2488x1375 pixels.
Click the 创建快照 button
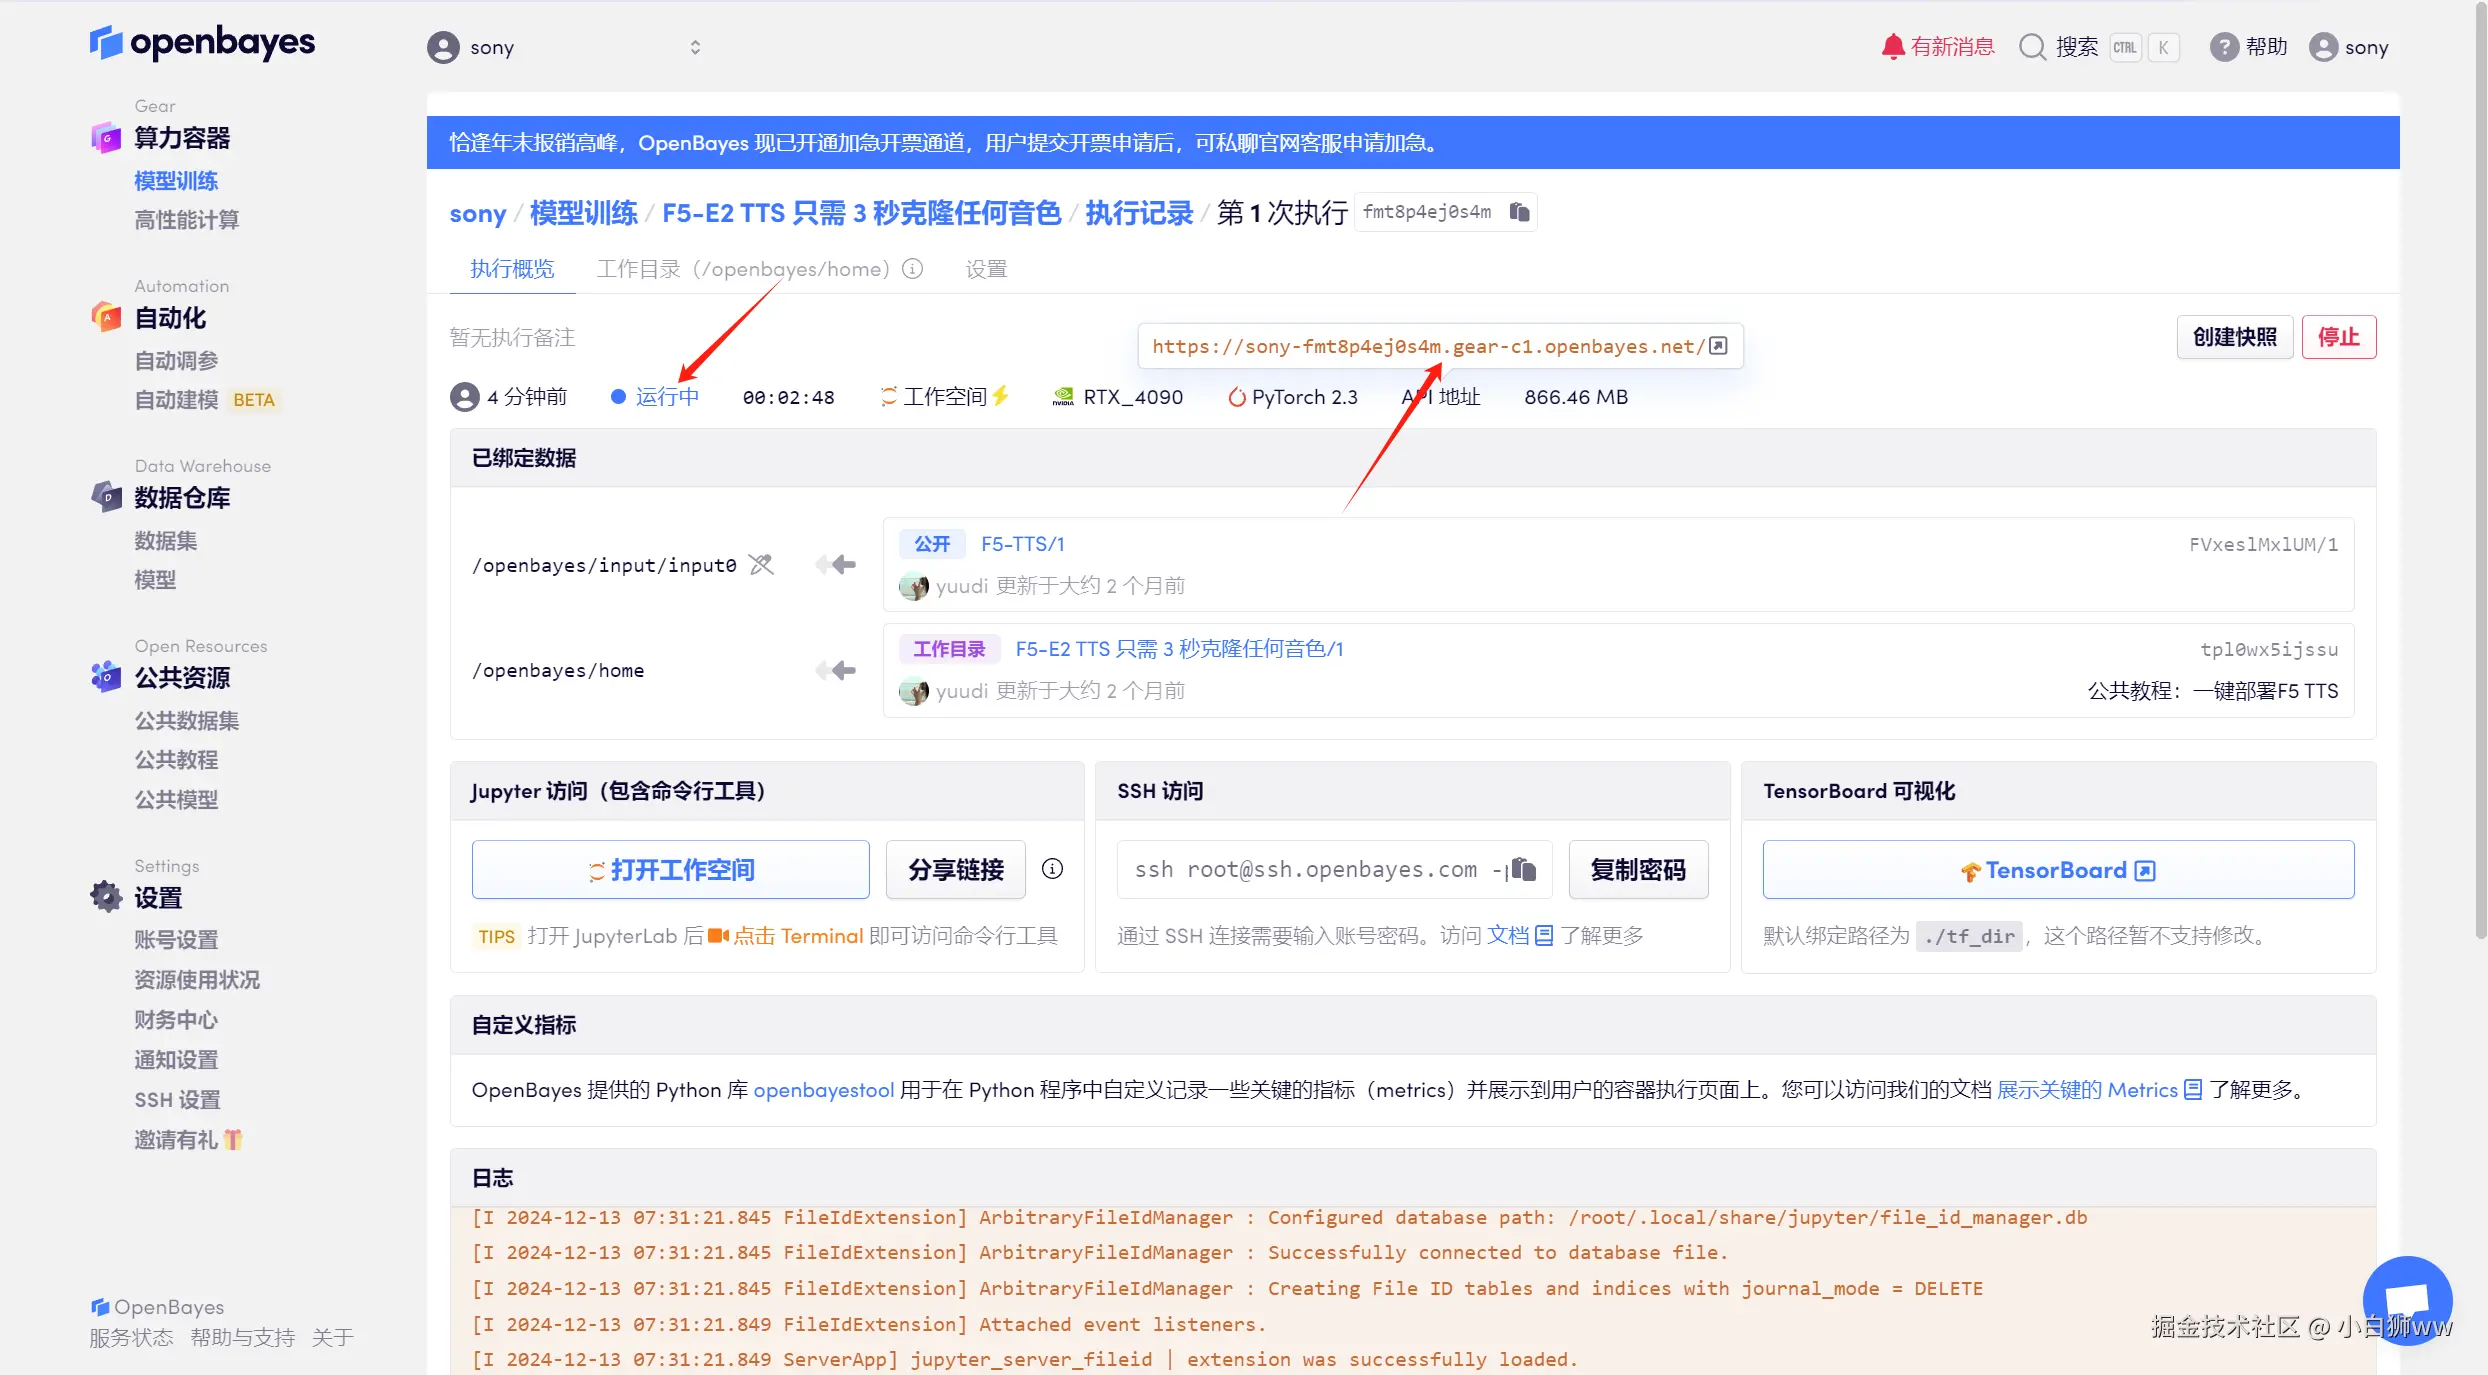(2234, 337)
